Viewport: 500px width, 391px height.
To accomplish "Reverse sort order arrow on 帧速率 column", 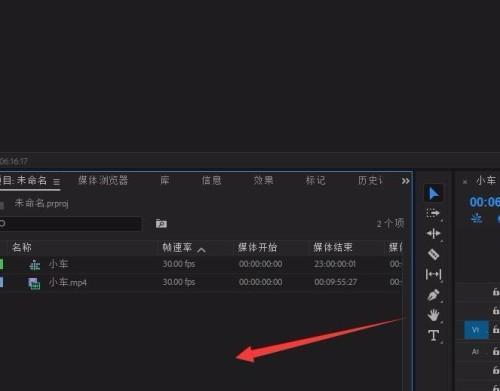I will [x=201, y=250].
